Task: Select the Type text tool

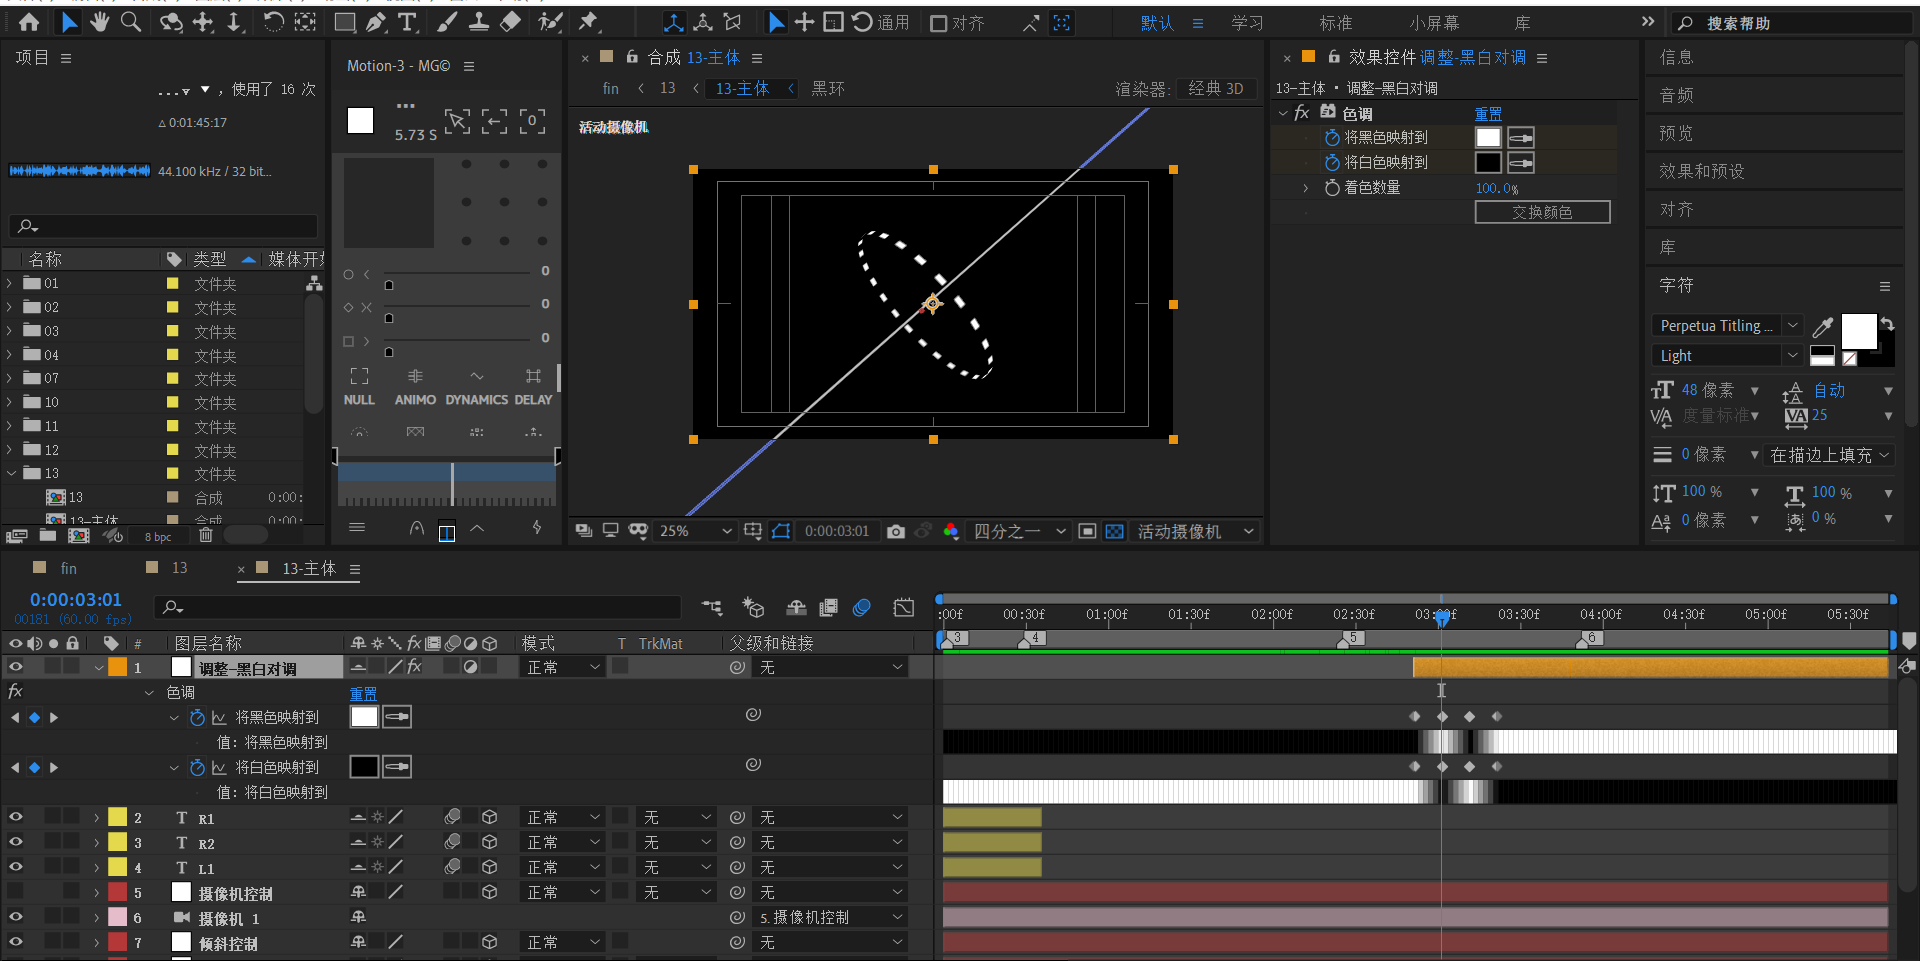Action: (407, 22)
